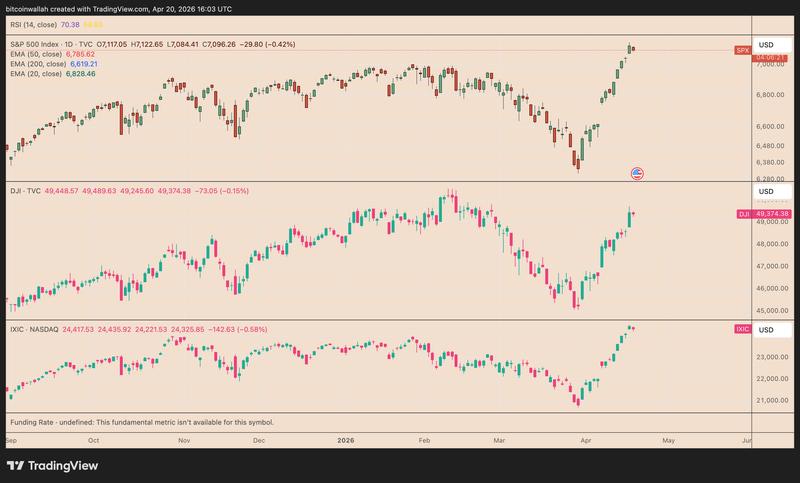This screenshot has height=483, width=800.
Task: Click the IXIC close value 24,325.85
Action: pyautogui.click(x=187, y=329)
